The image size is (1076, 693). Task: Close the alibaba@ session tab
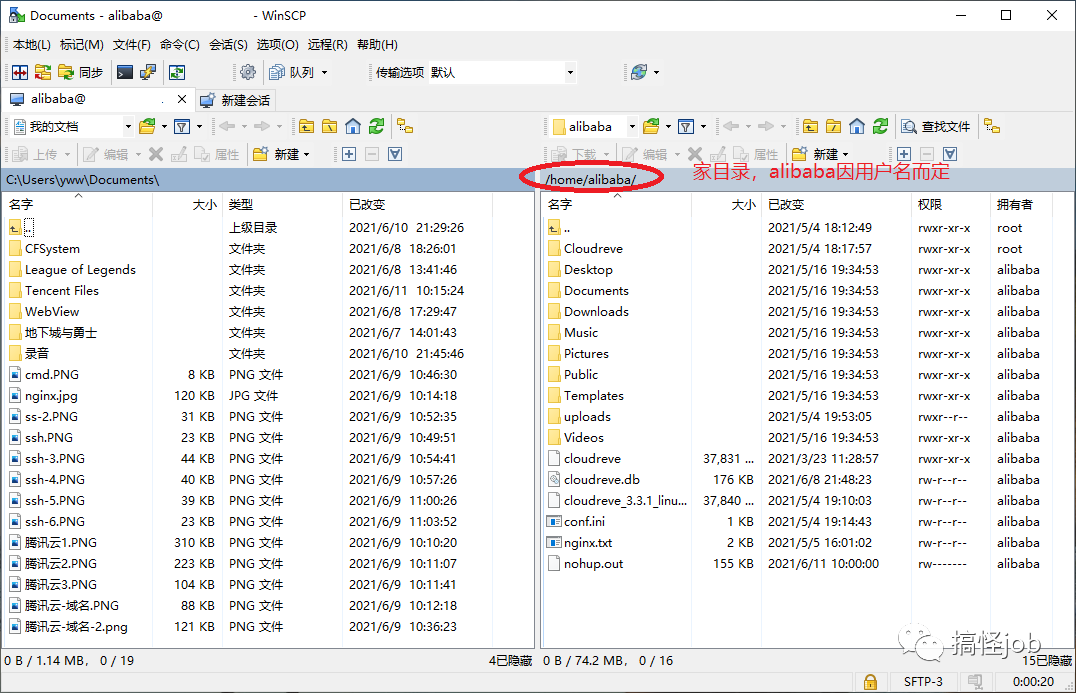[x=181, y=99]
